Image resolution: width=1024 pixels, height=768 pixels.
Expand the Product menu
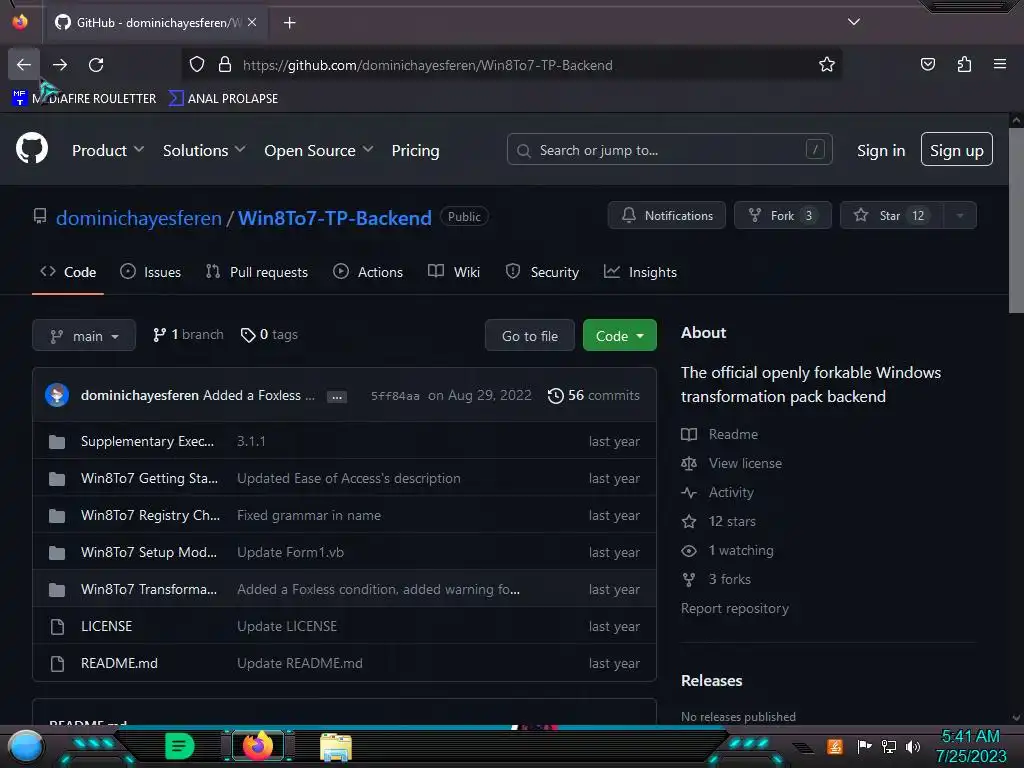pyautogui.click(x=108, y=150)
